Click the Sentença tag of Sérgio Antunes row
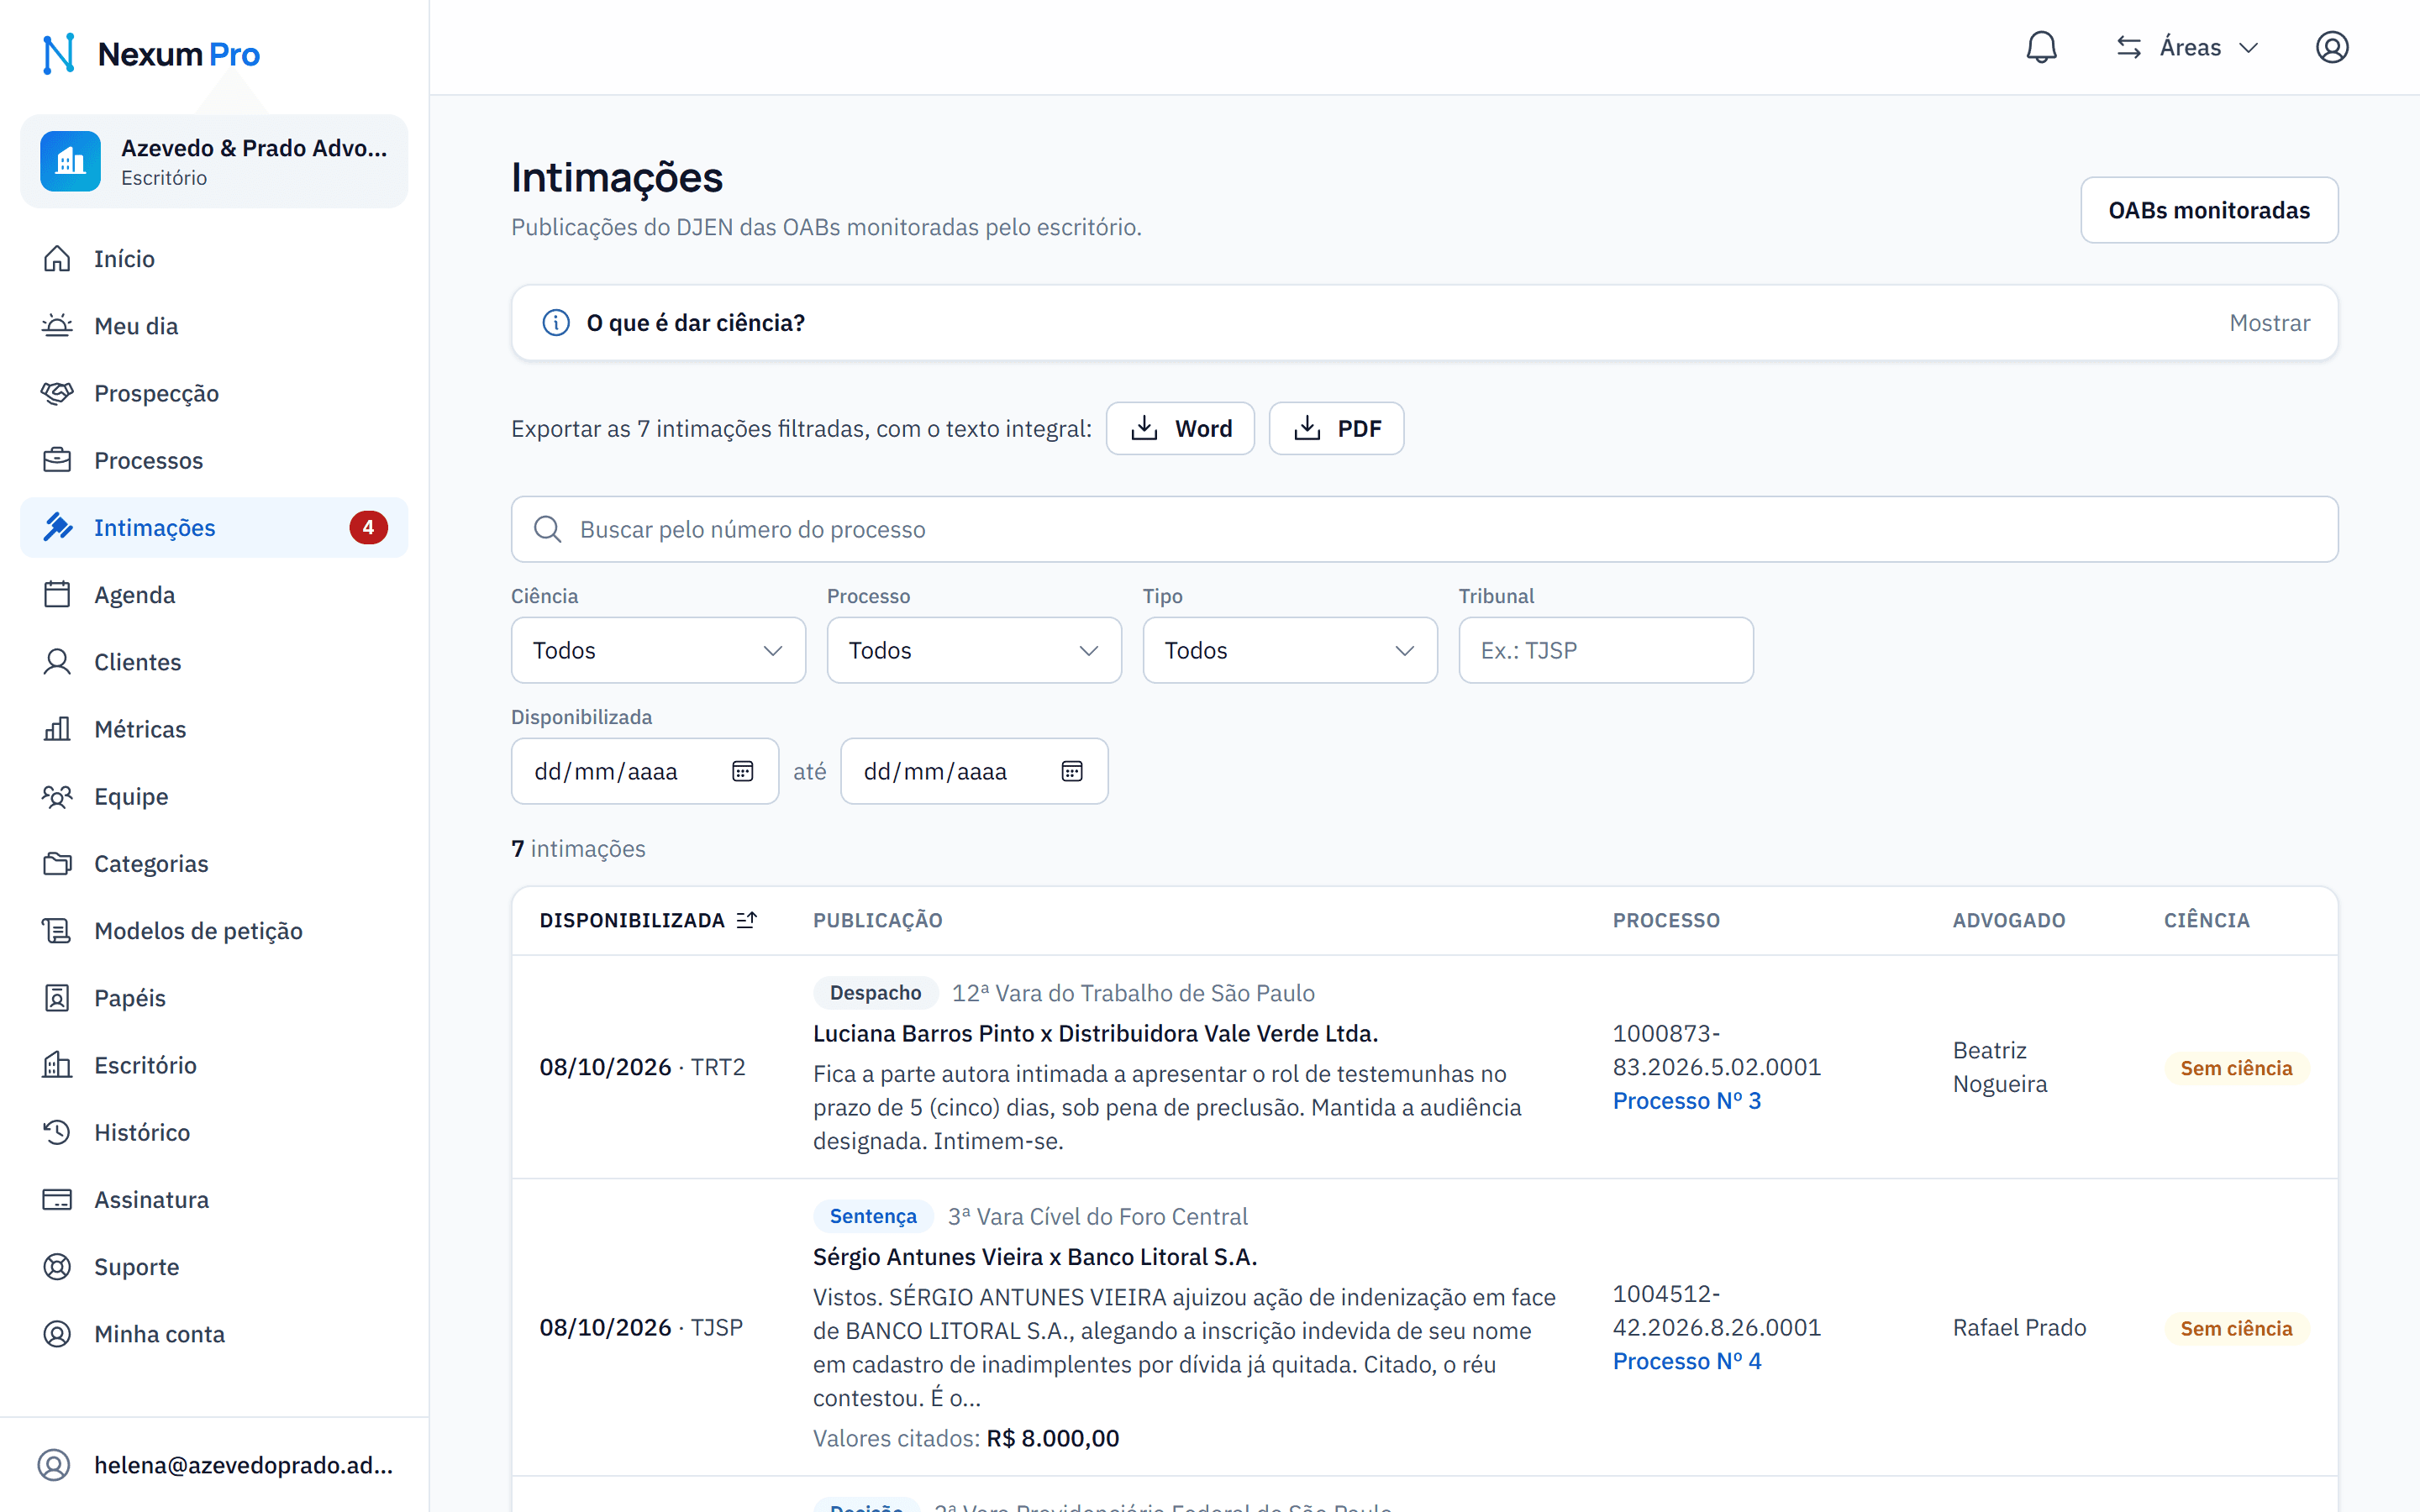The height and width of the screenshot is (1512, 2420). click(873, 1216)
